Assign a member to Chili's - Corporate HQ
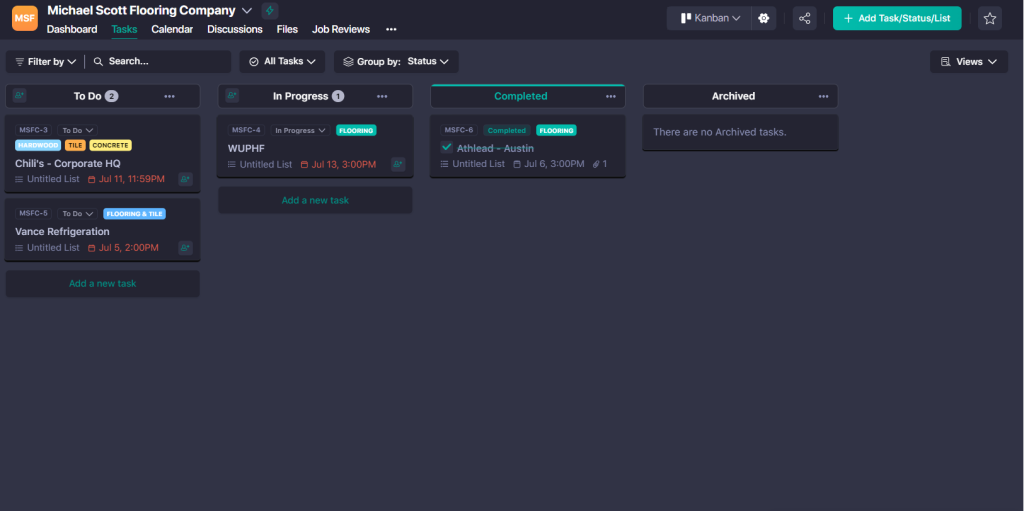This screenshot has width=1024, height=511. coord(185,179)
